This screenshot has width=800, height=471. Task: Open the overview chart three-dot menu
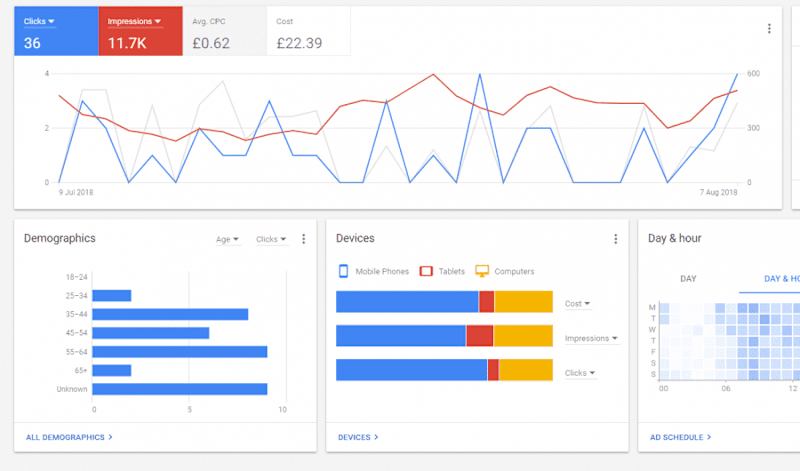[x=769, y=29]
